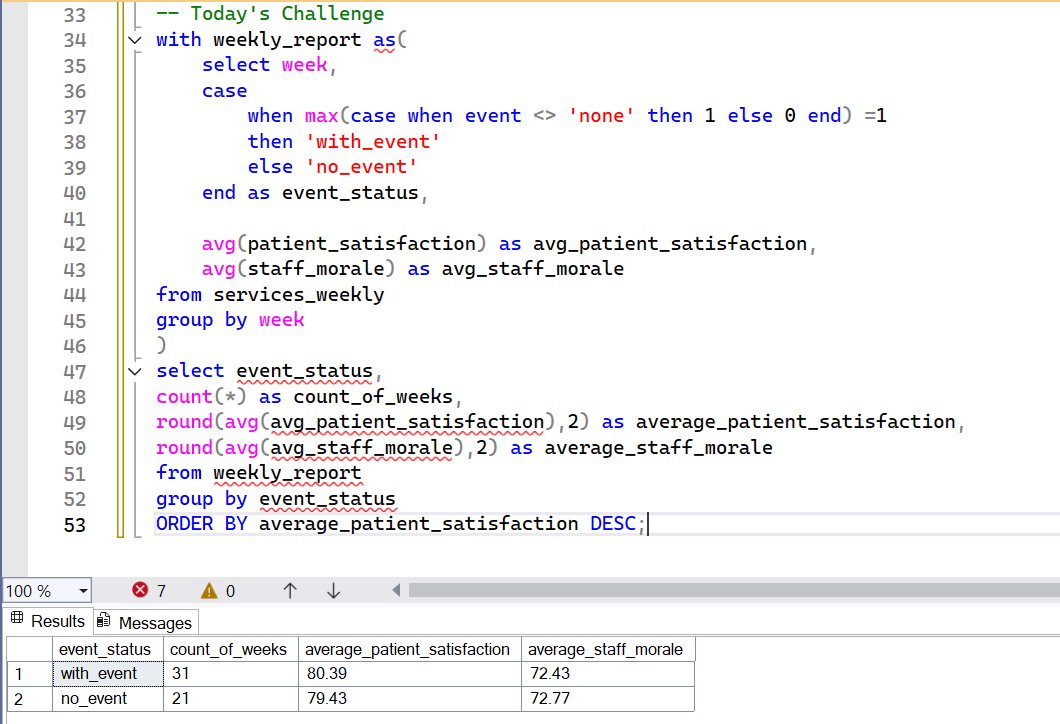Open the 100 % zoom dropdown

83,591
